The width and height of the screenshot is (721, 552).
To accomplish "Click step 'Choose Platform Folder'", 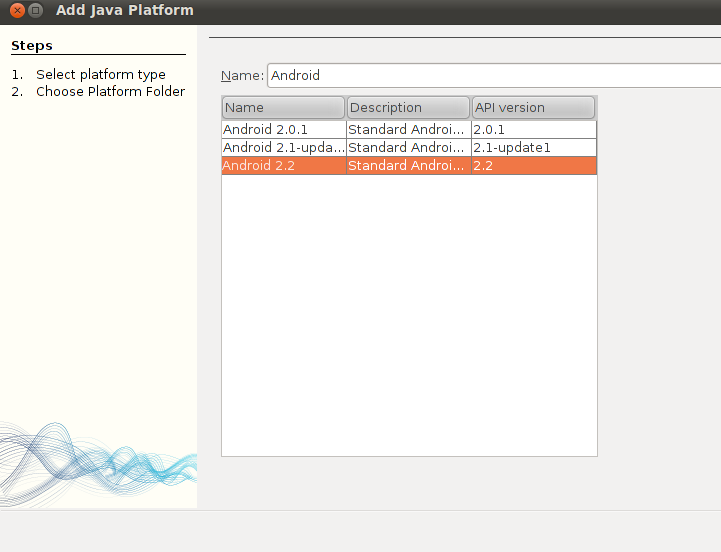I will click(x=110, y=92).
